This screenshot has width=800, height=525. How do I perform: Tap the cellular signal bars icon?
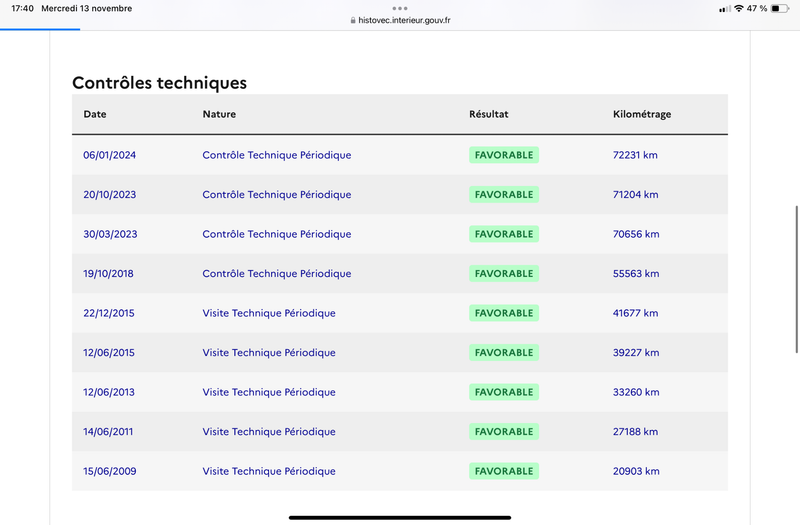click(724, 9)
